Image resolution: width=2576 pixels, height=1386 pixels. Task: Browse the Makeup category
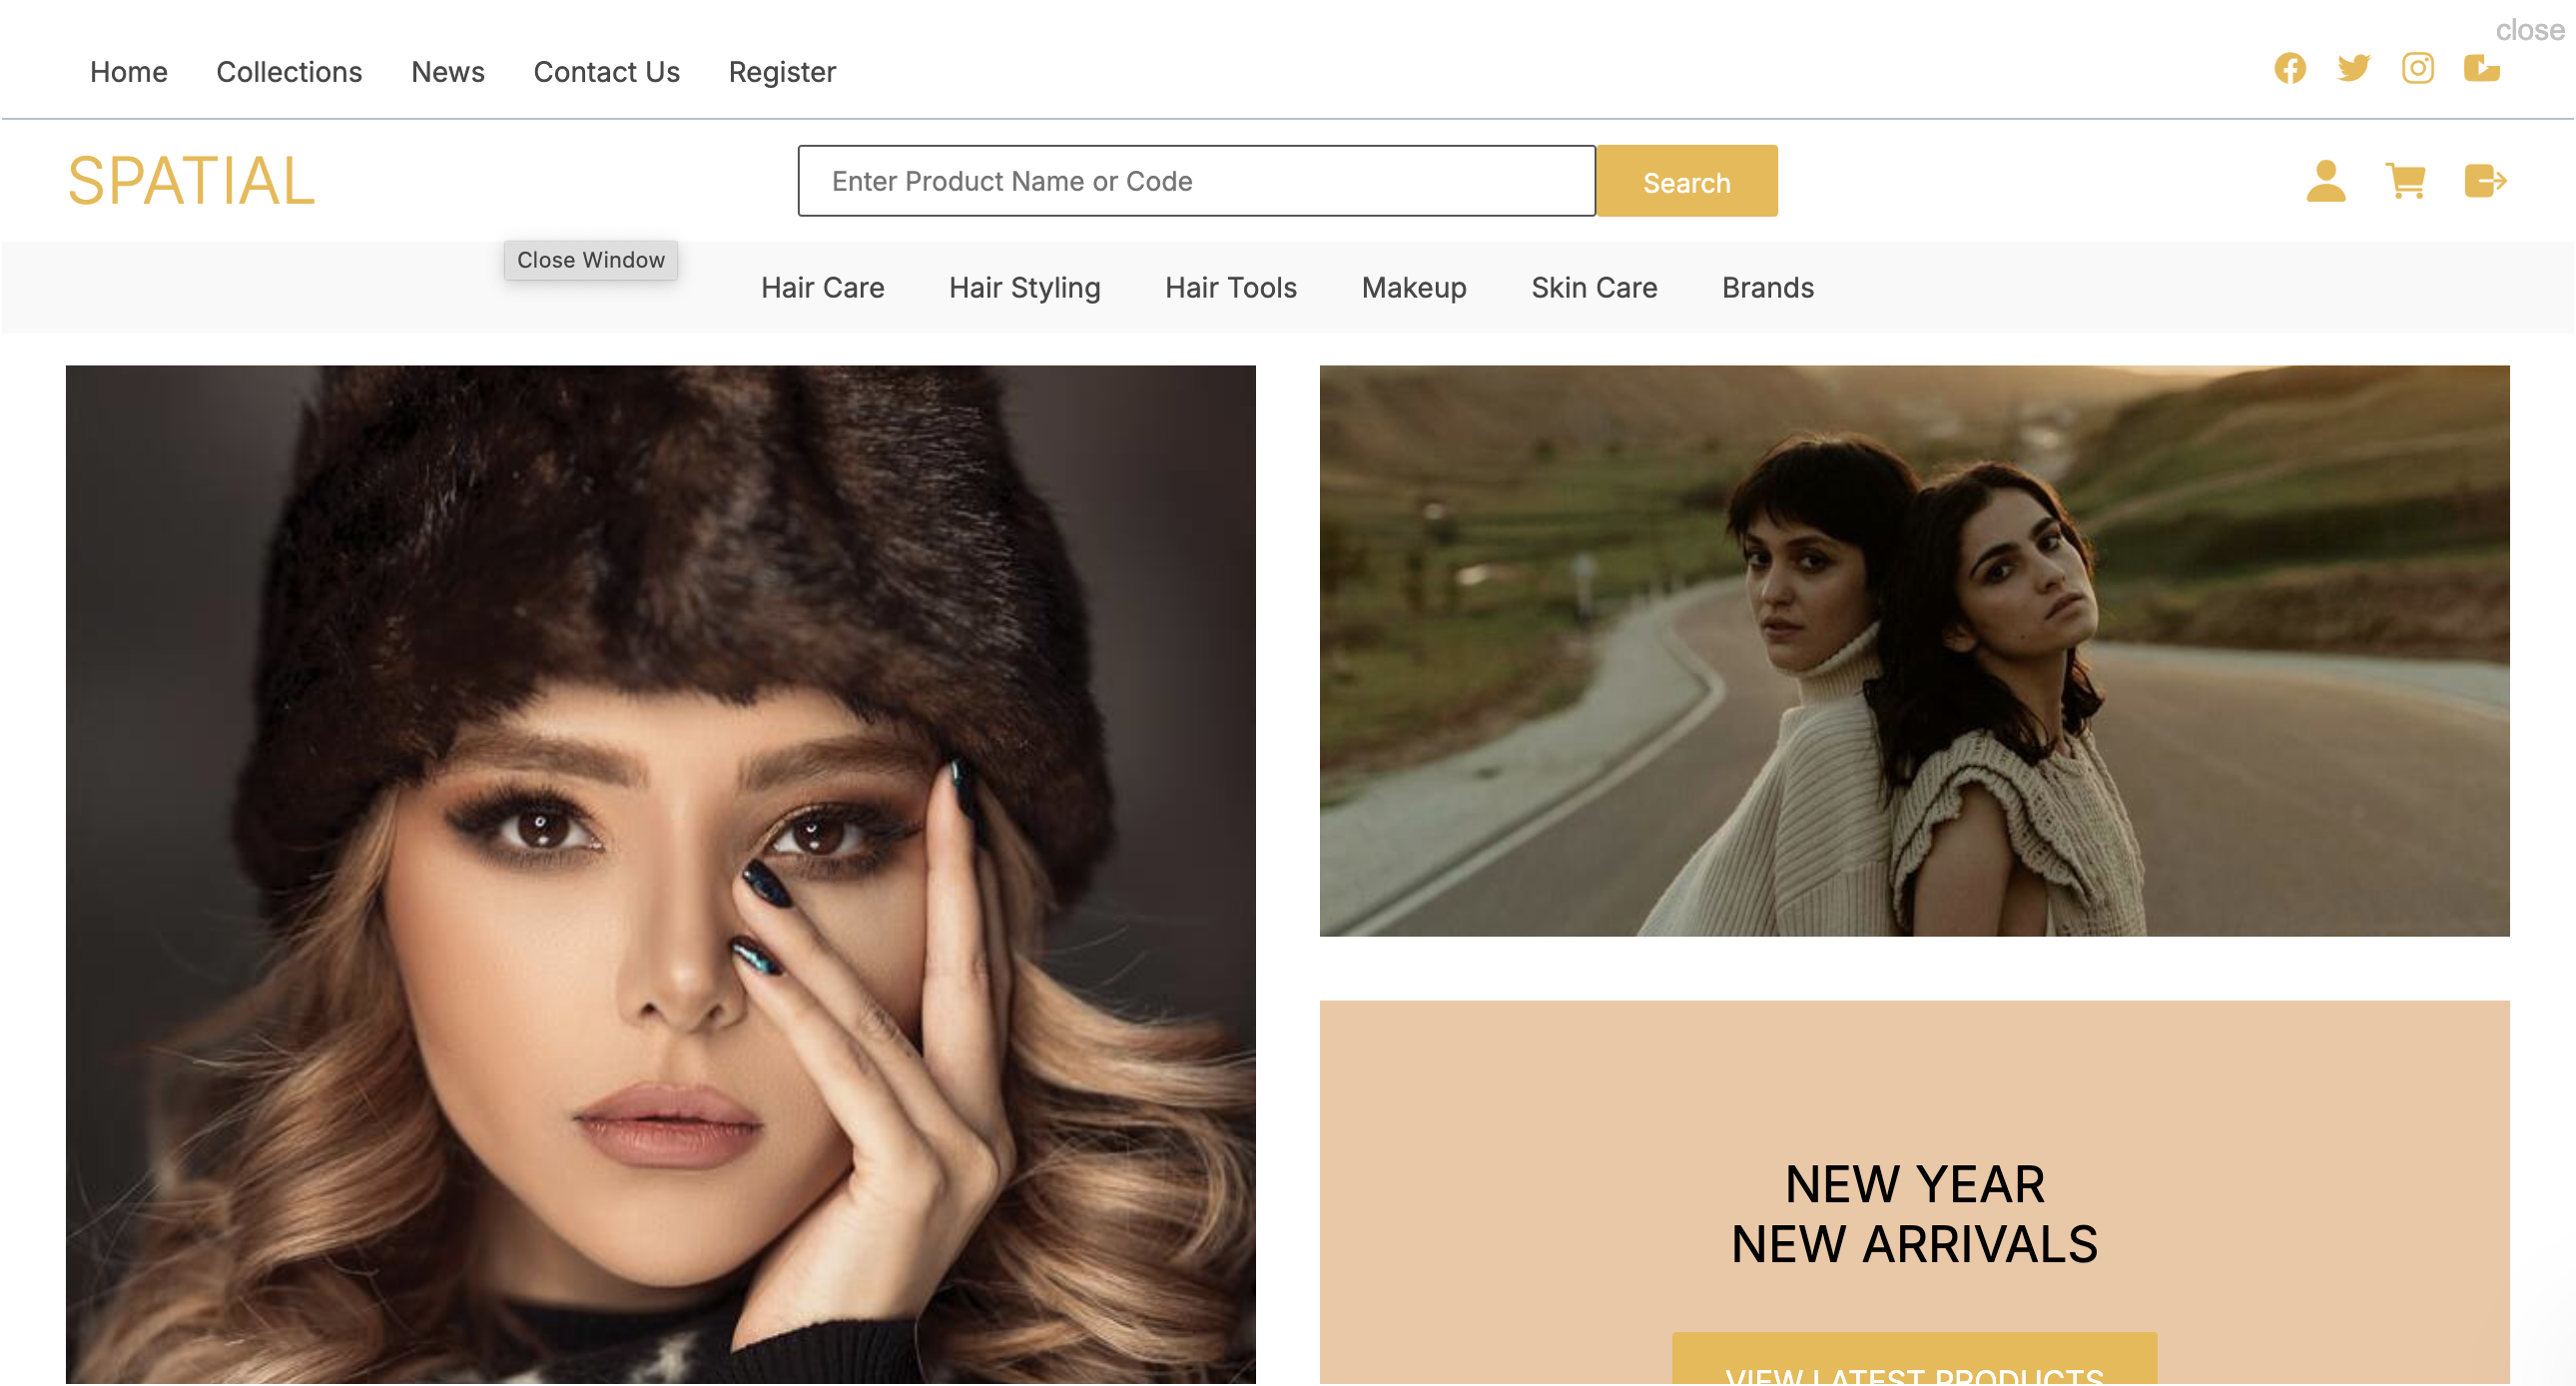1413,288
